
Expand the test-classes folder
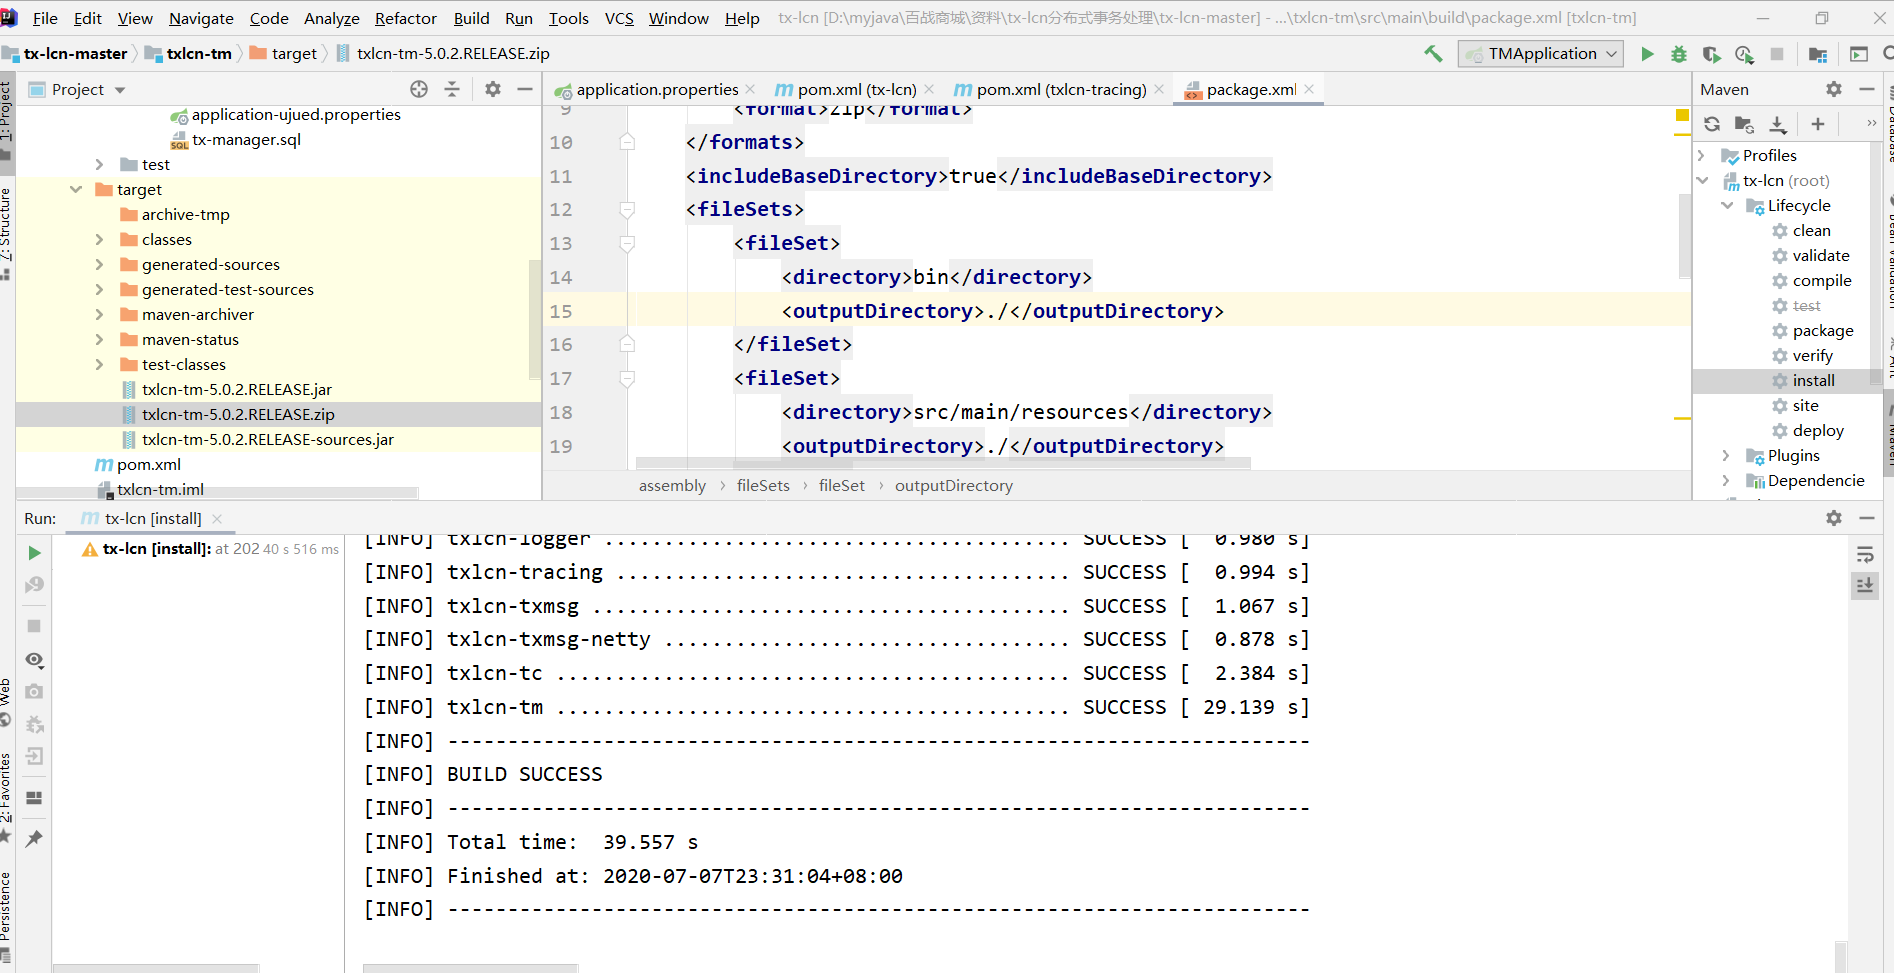[99, 364]
